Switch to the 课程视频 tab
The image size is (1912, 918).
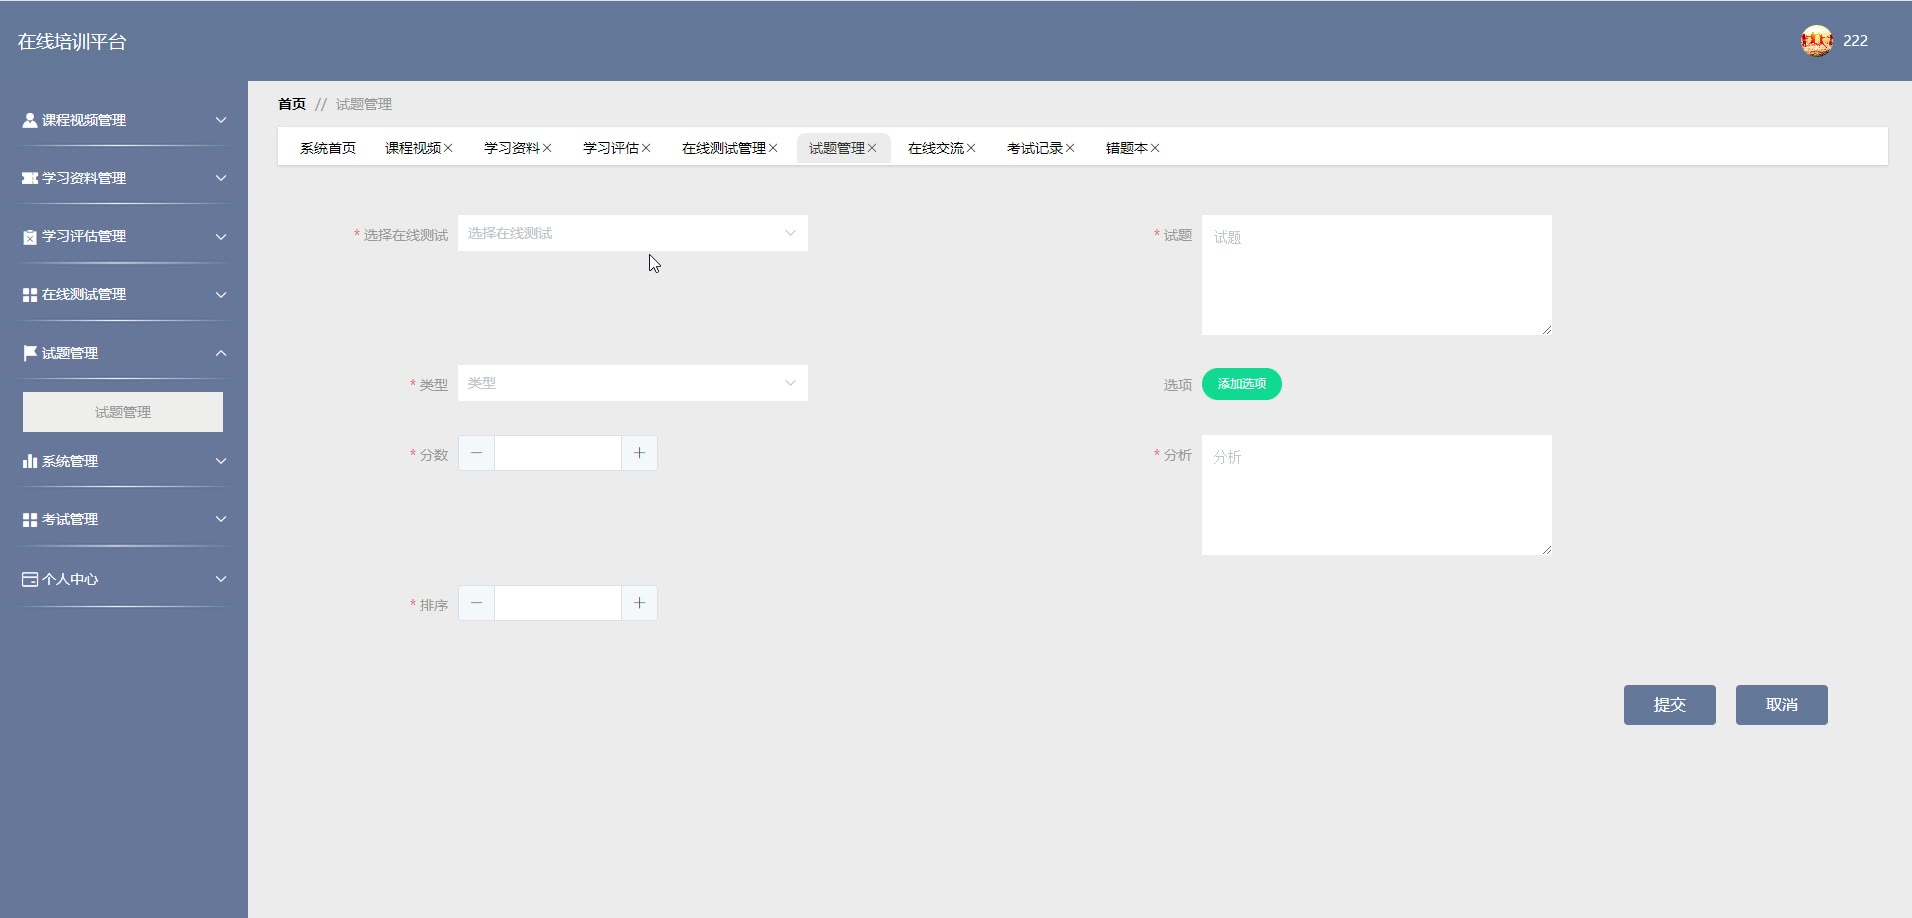[413, 148]
